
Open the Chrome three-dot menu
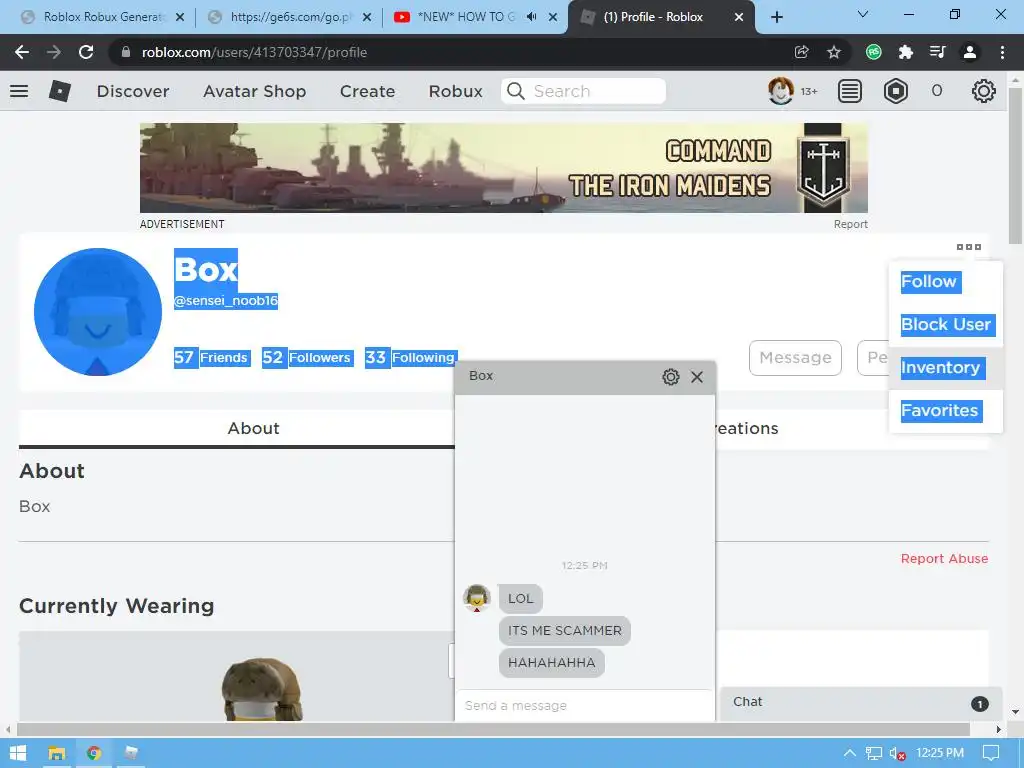[1002, 52]
